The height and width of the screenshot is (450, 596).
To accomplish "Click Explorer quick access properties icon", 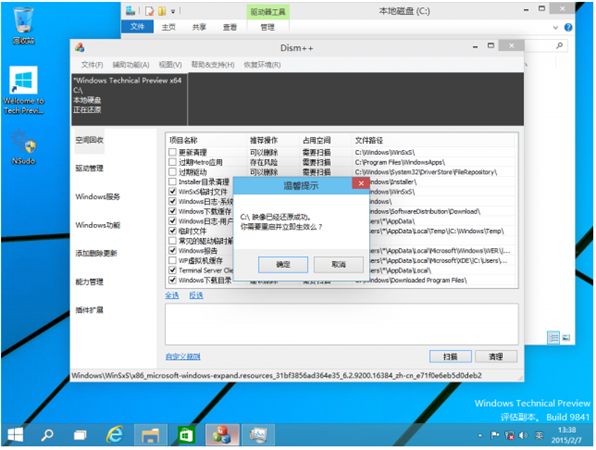I will coord(149,11).
